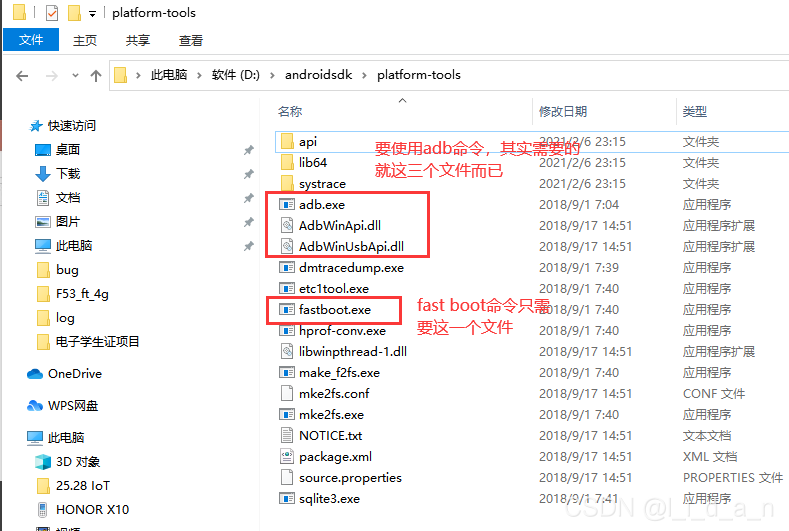The image size is (789, 531).
Task: Select the mke2fs.exe file icon
Action: pos(287,415)
